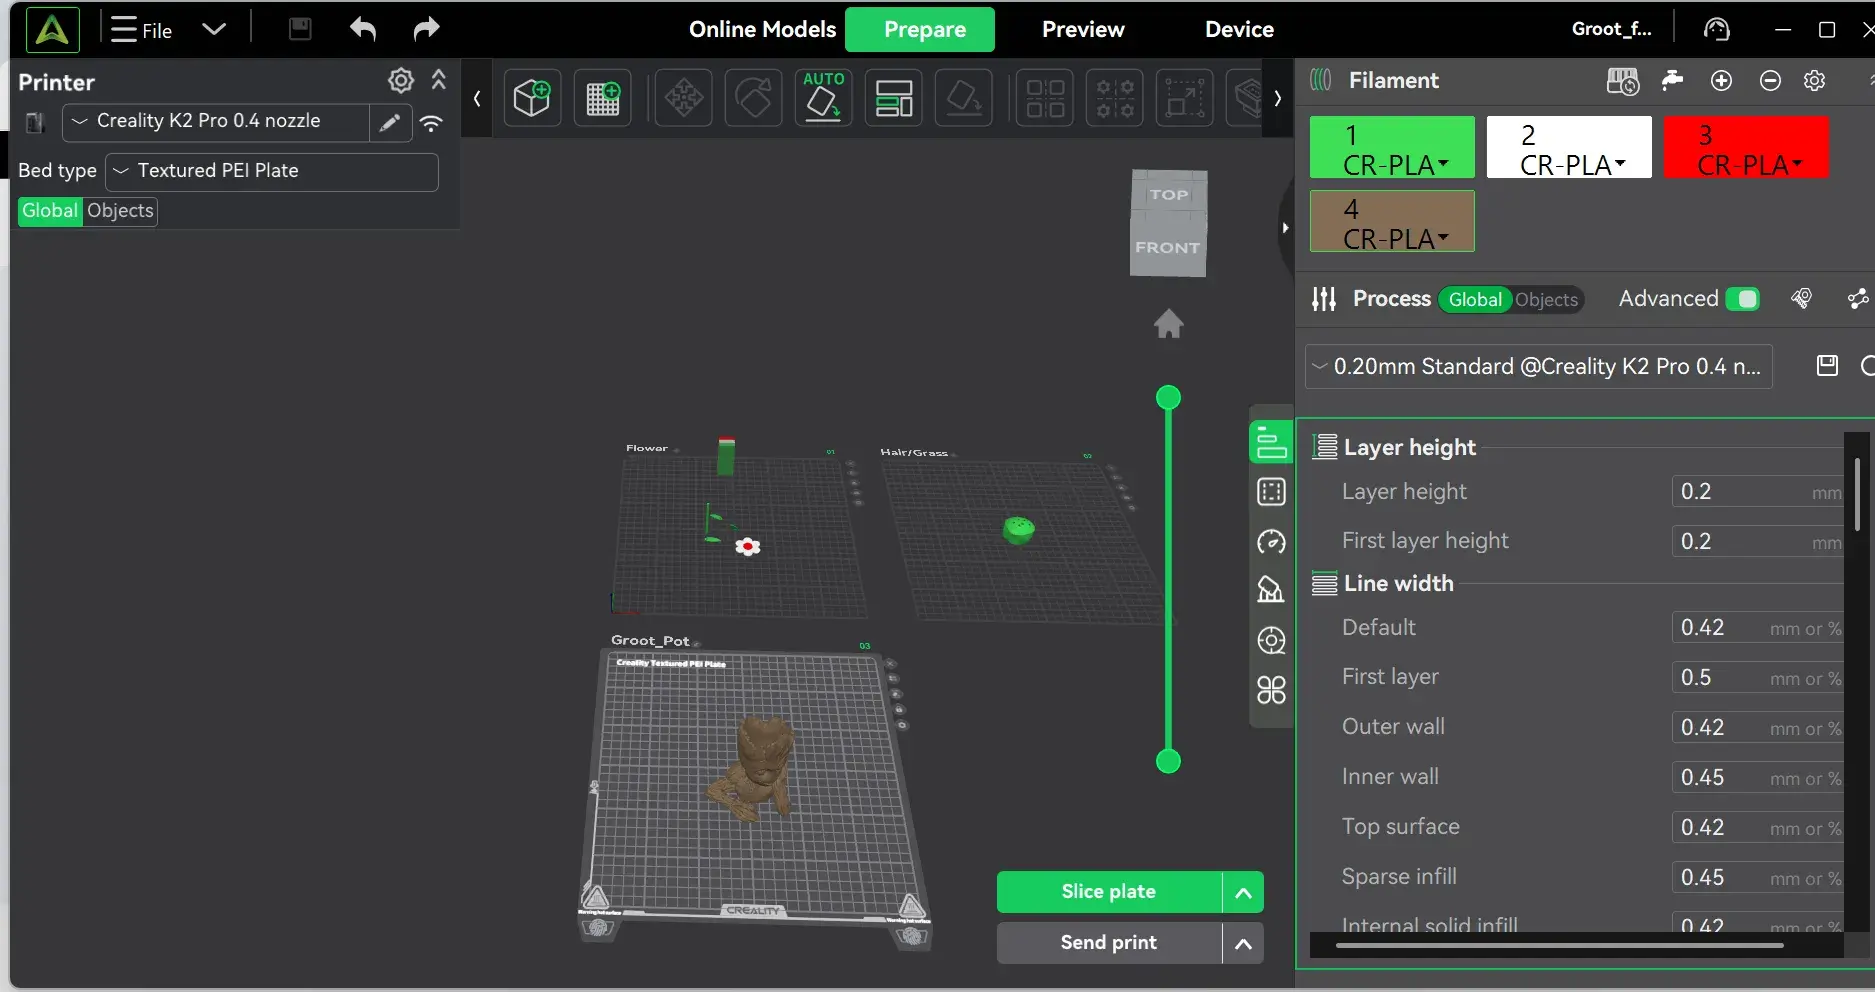Click the Send print button
Screen dimensions: 1875x992
coord(1108,943)
